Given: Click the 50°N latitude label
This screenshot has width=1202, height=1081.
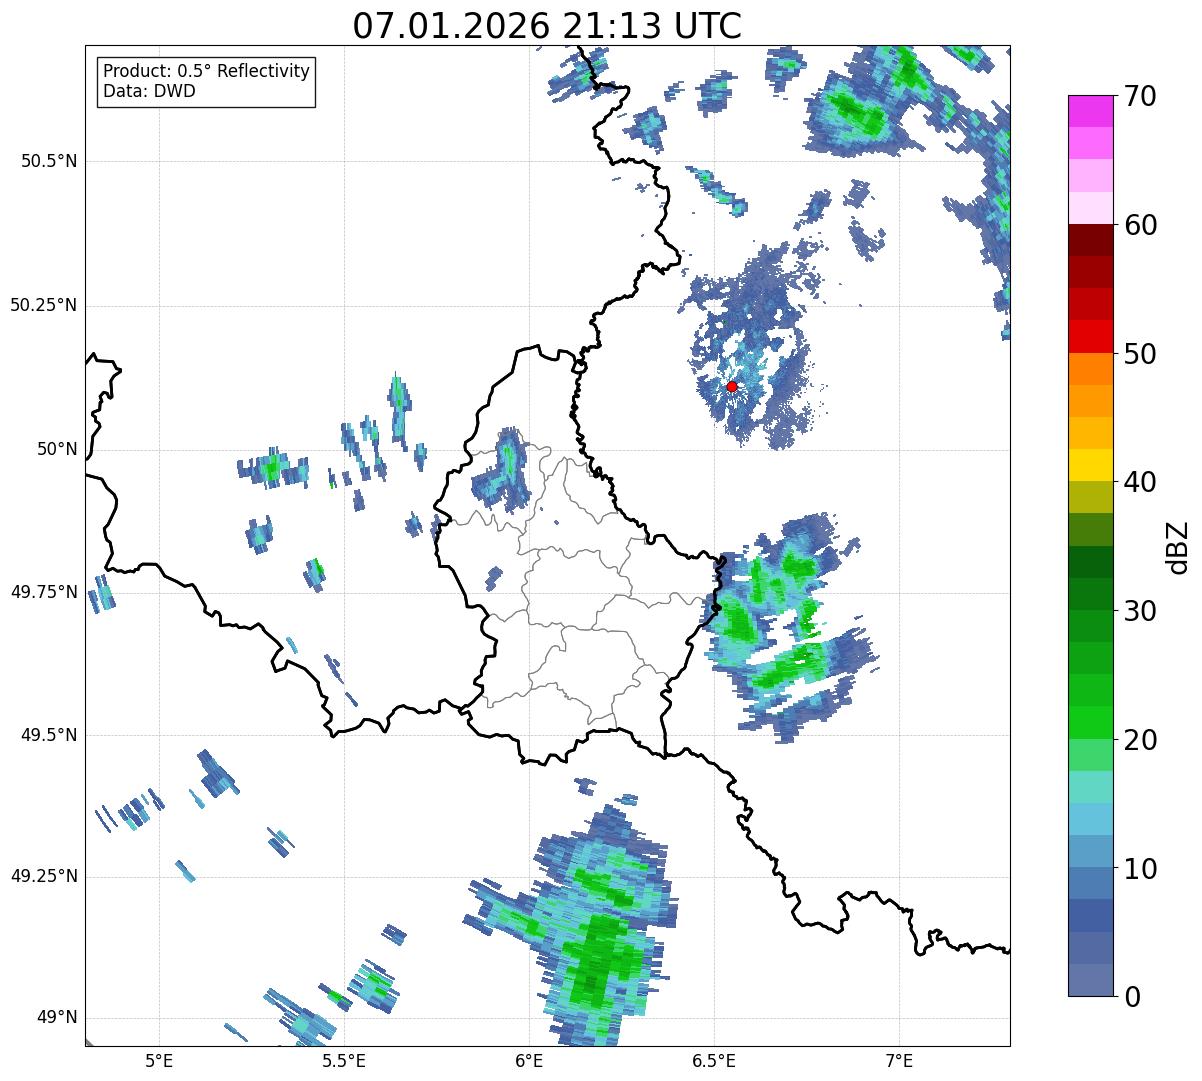Looking at the screenshot, I should point(57,449).
